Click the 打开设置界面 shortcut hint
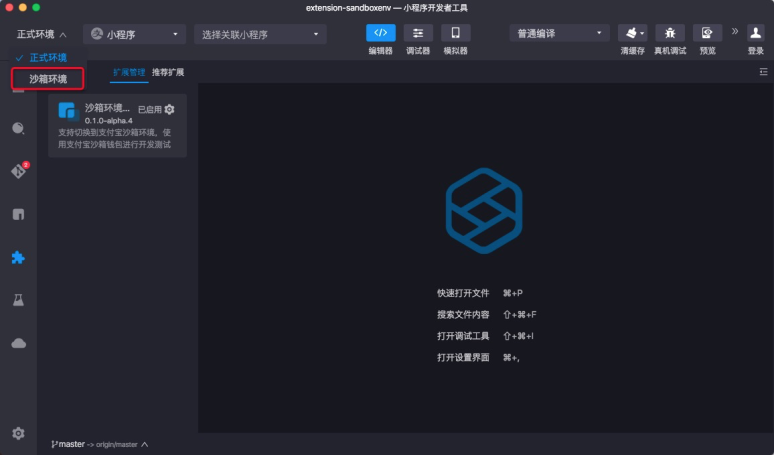The image size is (774, 455). [463, 357]
